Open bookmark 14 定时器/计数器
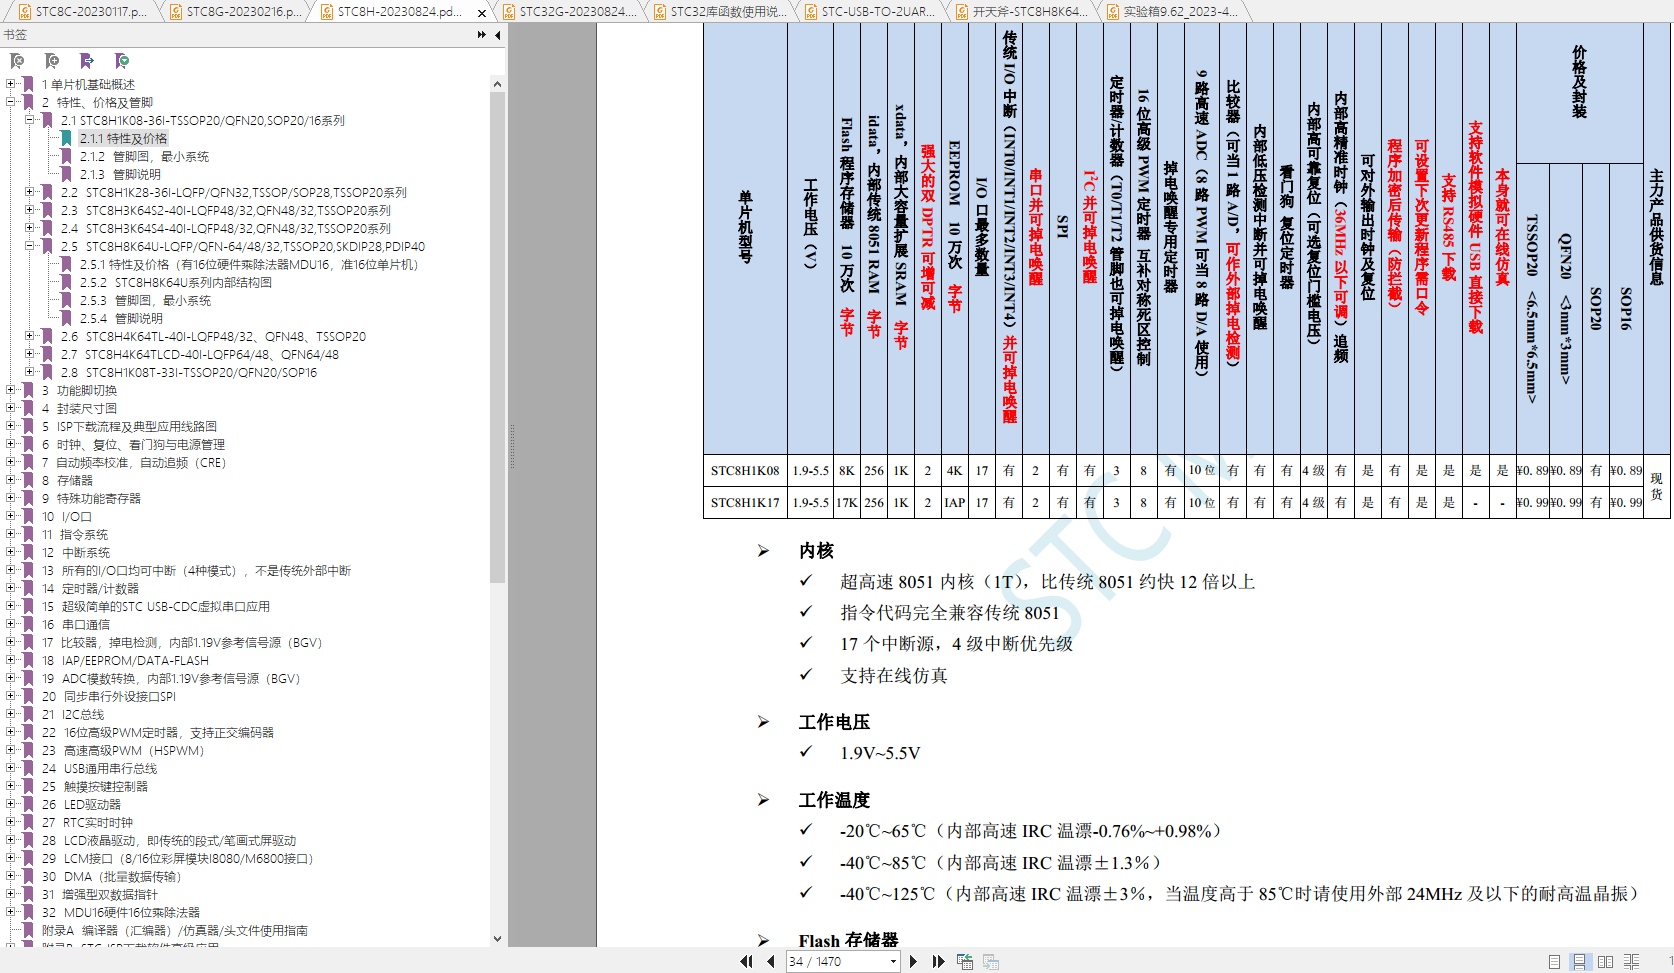 pyautogui.click(x=90, y=589)
